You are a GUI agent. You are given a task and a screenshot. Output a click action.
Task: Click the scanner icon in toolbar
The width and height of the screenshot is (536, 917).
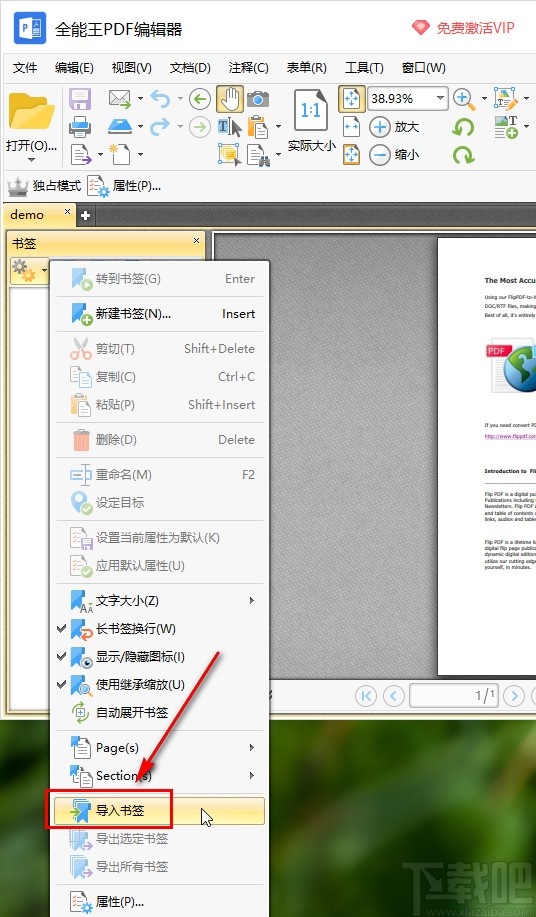click(x=119, y=126)
